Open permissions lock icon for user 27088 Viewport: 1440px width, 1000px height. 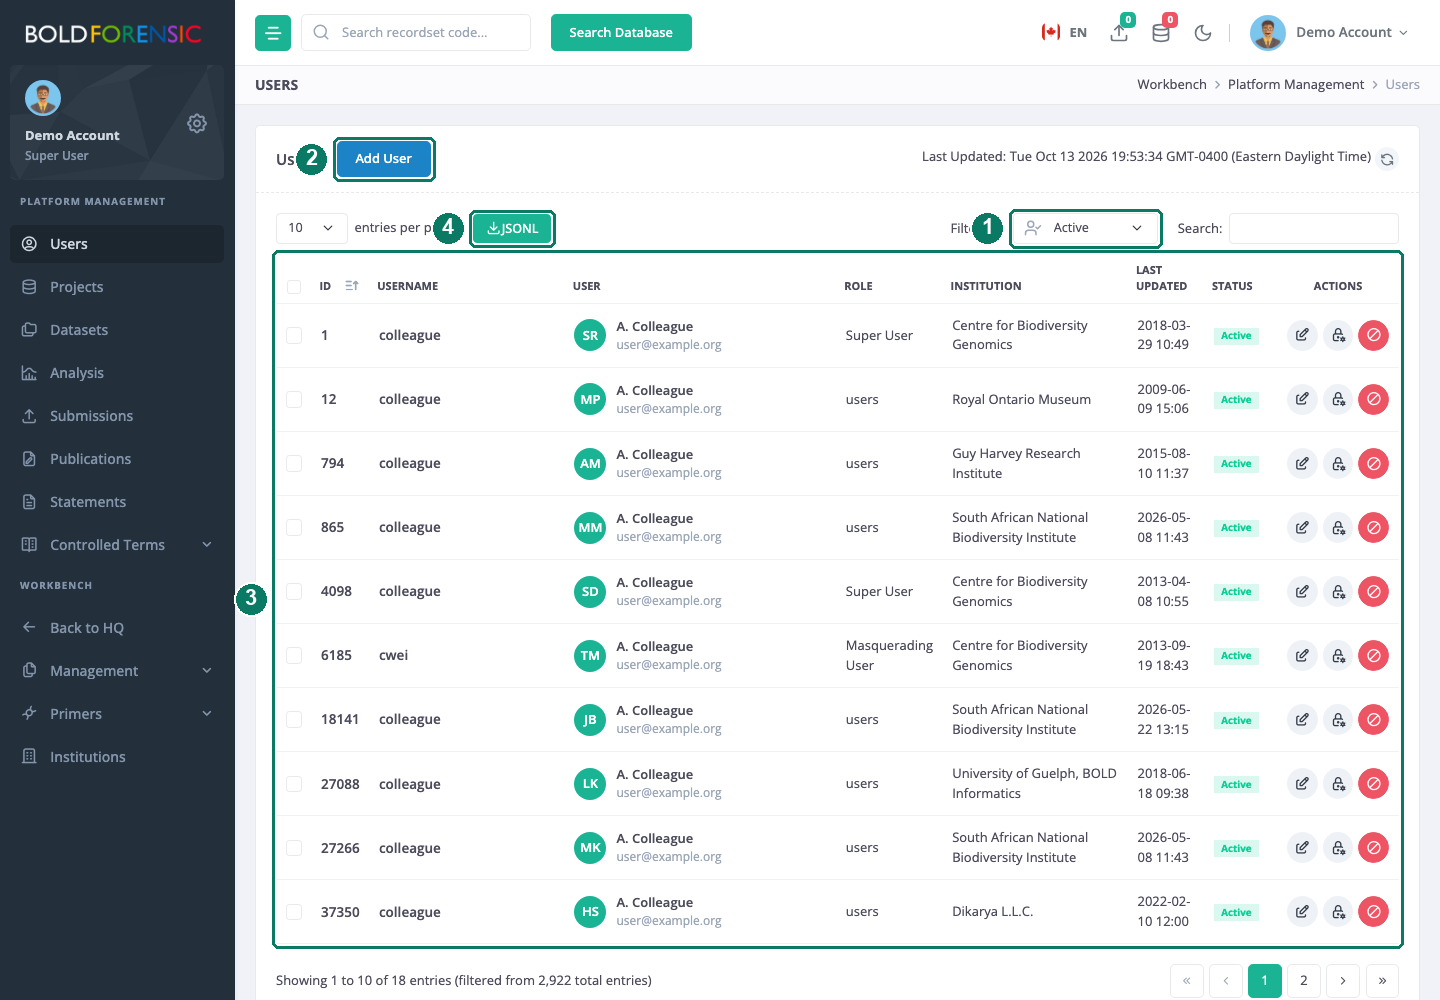(x=1338, y=784)
